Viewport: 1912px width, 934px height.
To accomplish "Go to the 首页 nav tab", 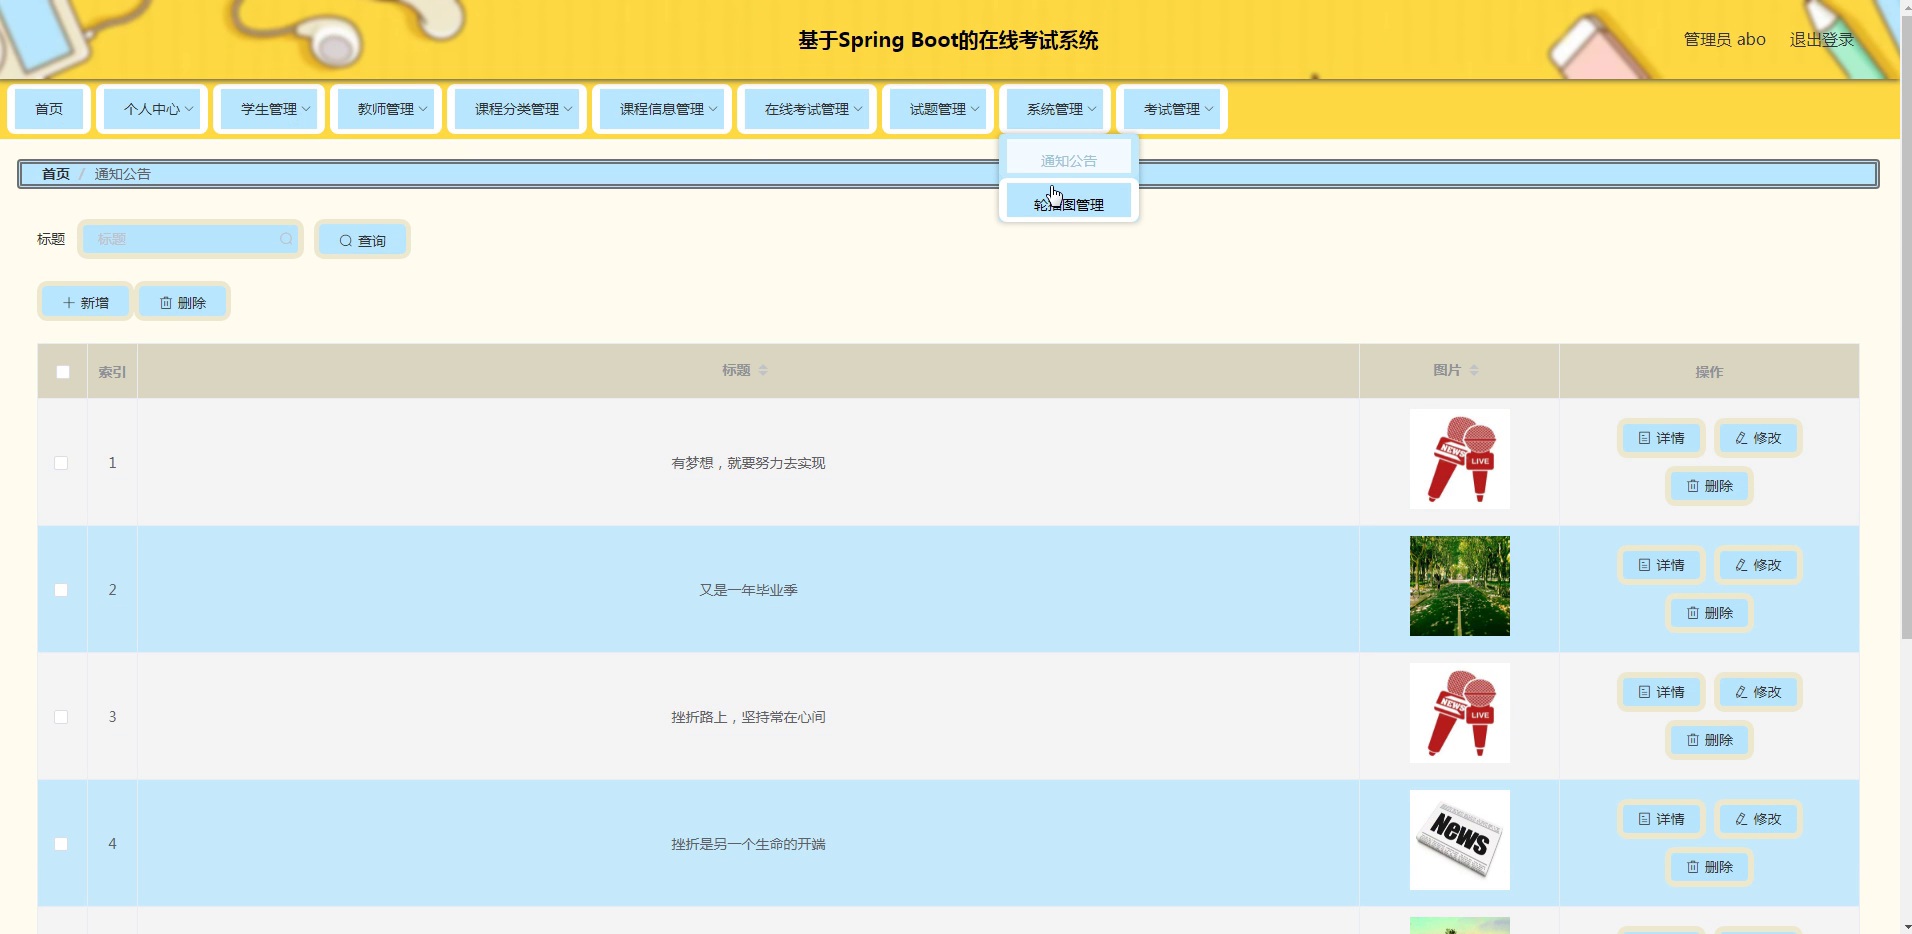I will [x=49, y=109].
